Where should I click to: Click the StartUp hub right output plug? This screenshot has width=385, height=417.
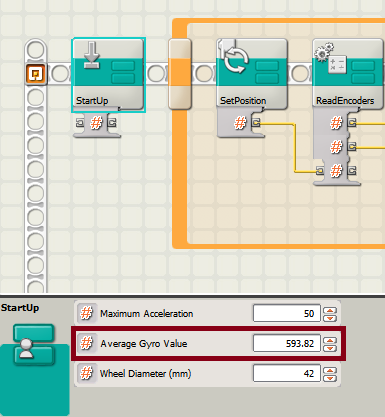[x=112, y=123]
